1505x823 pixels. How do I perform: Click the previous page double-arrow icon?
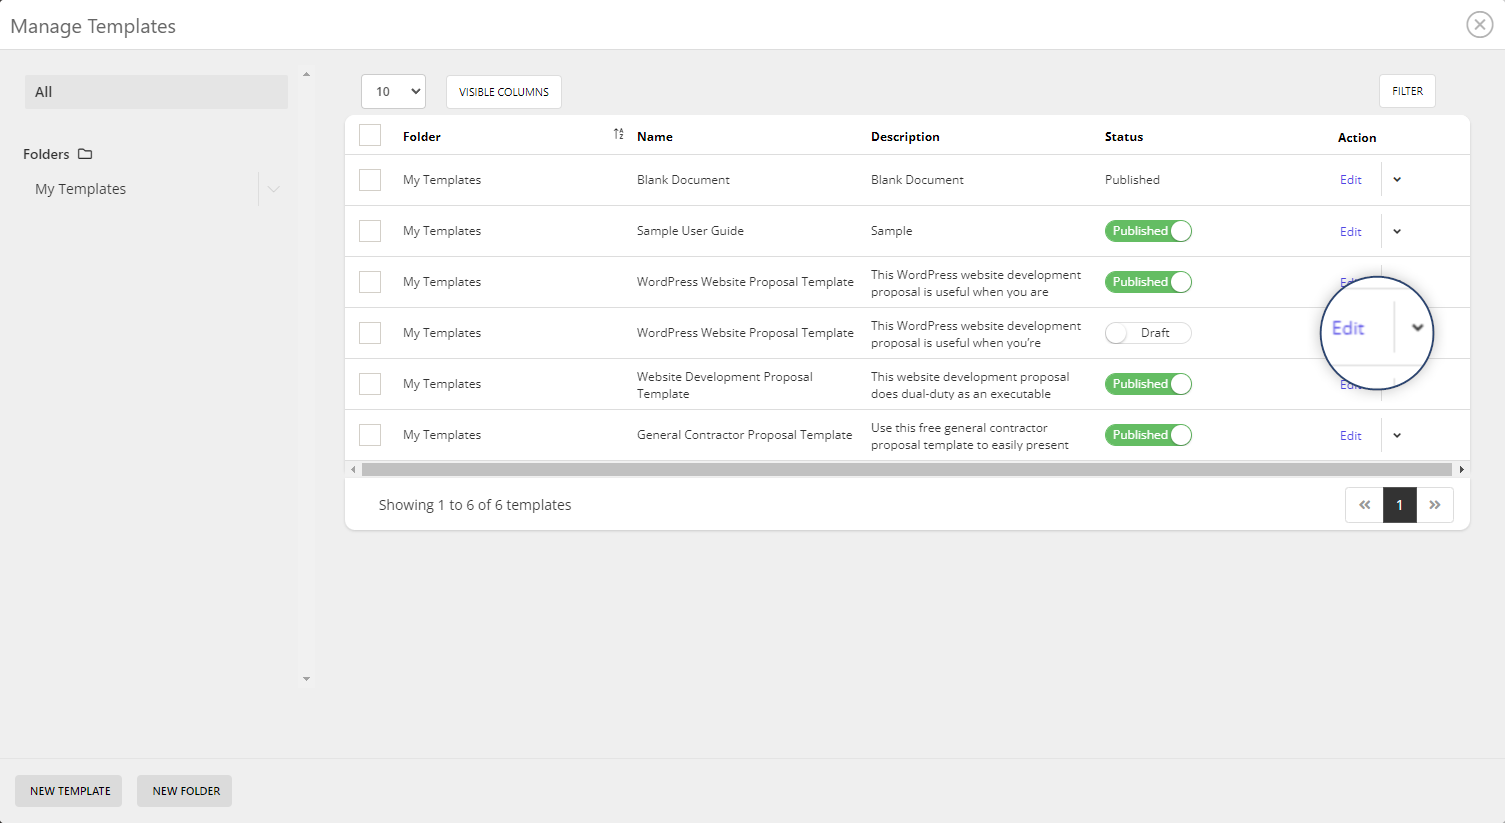tap(1364, 505)
